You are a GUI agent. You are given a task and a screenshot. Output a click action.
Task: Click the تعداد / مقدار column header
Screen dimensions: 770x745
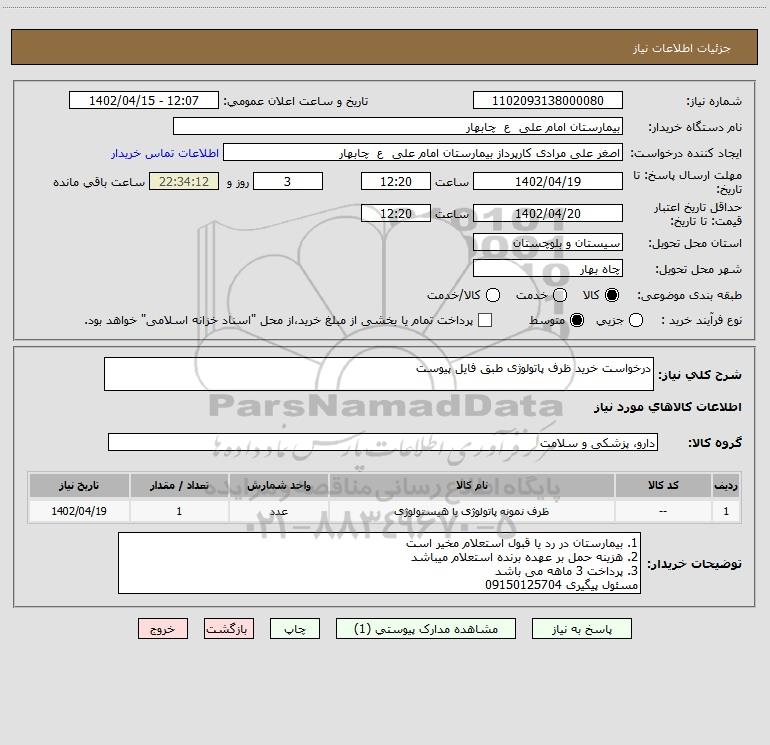point(179,486)
